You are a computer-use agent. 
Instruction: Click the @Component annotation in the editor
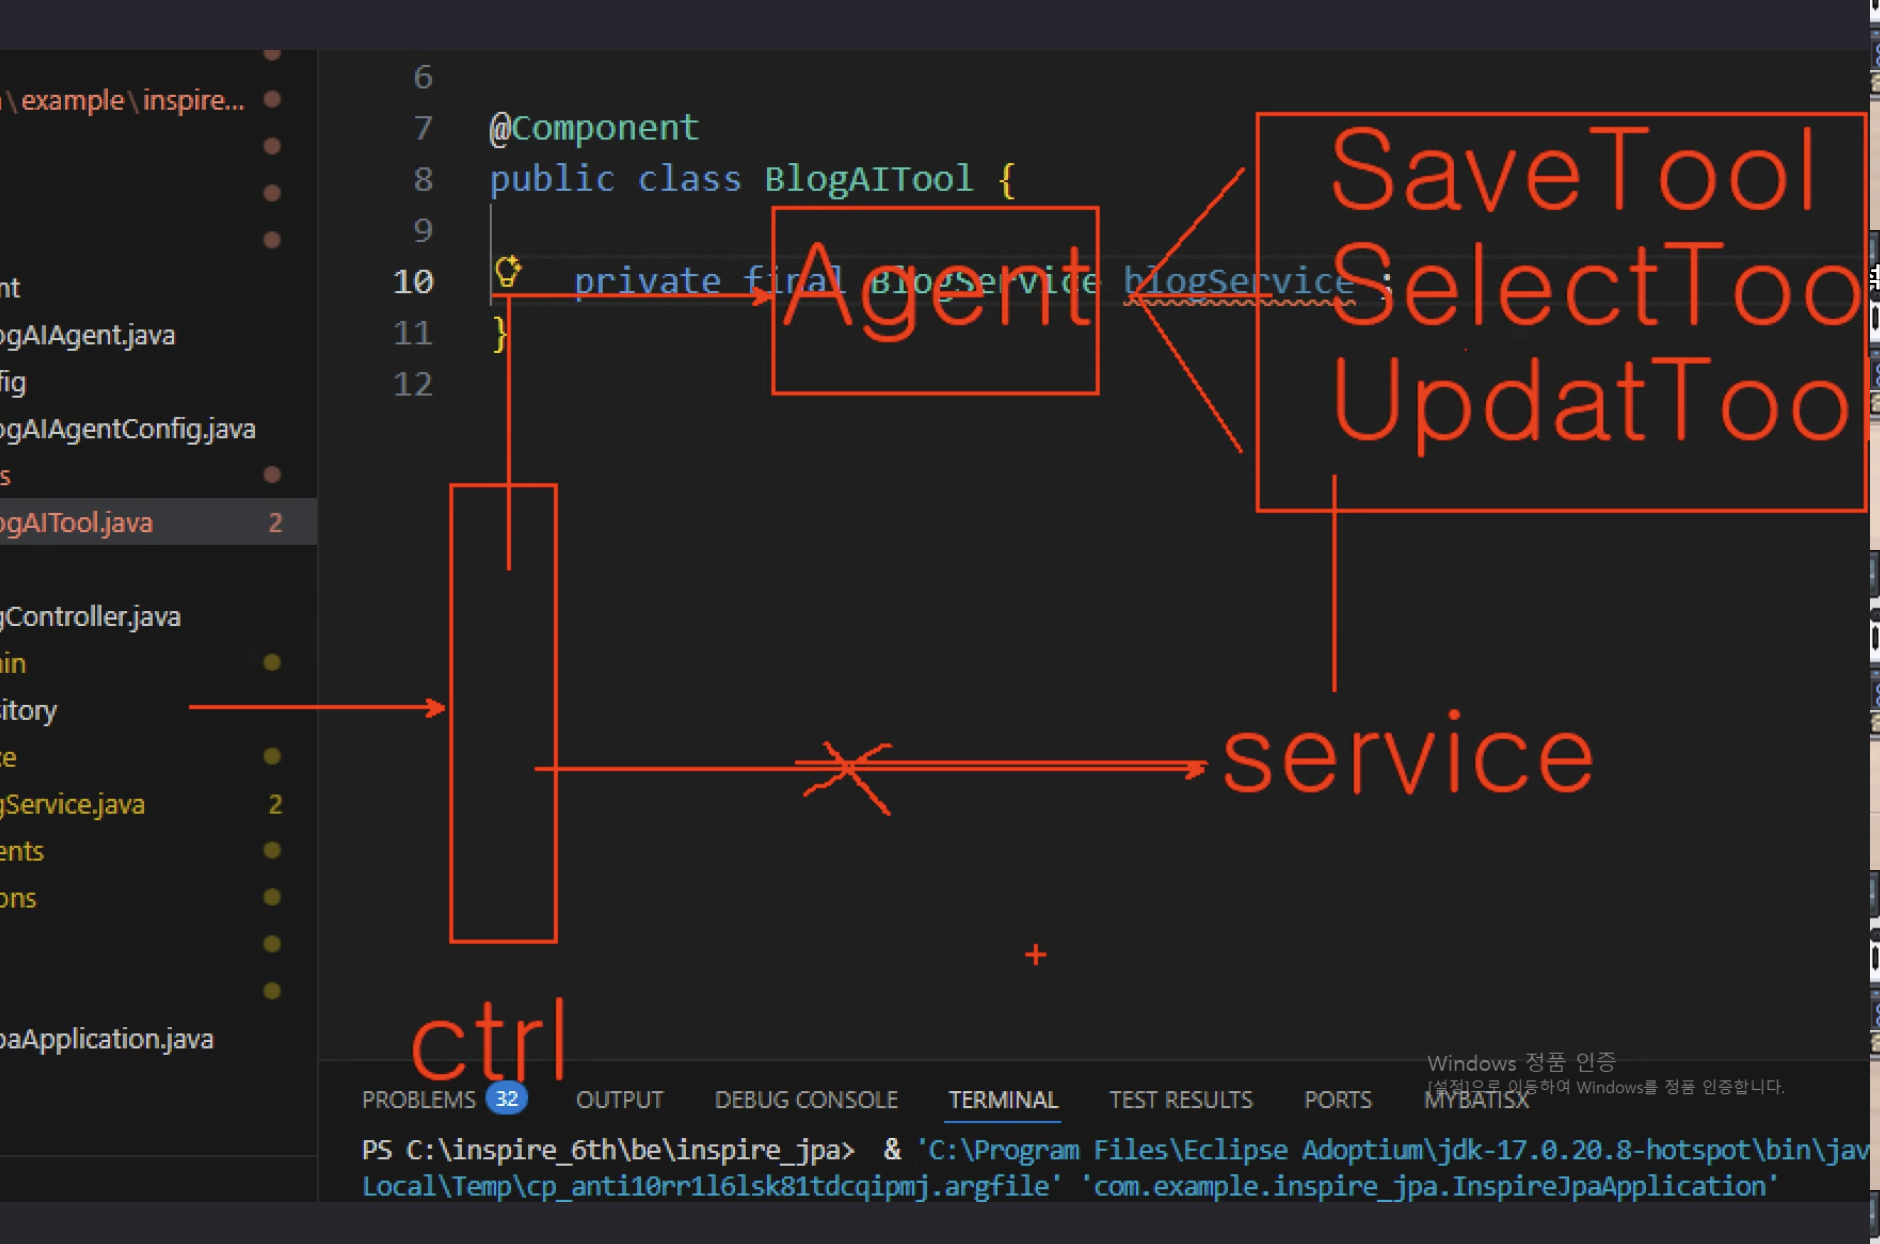click(x=594, y=128)
